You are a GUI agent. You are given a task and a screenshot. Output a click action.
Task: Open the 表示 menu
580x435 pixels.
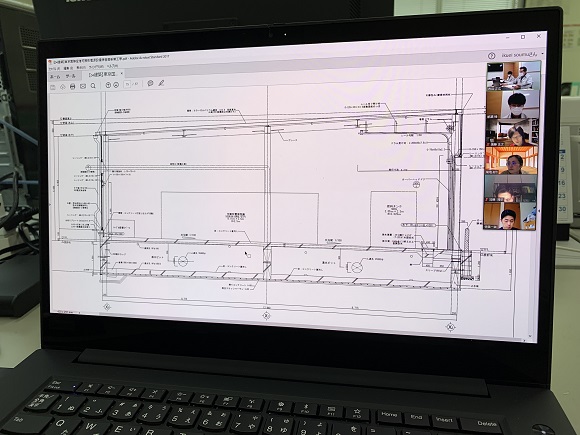point(81,68)
